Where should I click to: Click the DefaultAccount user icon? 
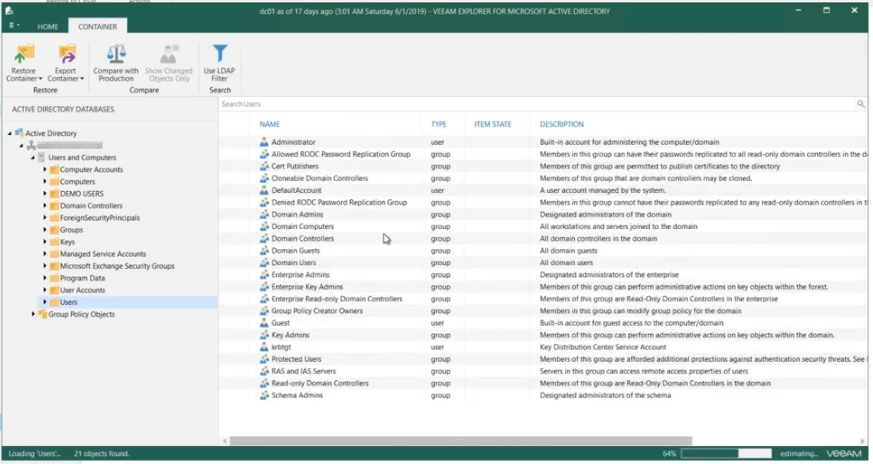(264, 190)
